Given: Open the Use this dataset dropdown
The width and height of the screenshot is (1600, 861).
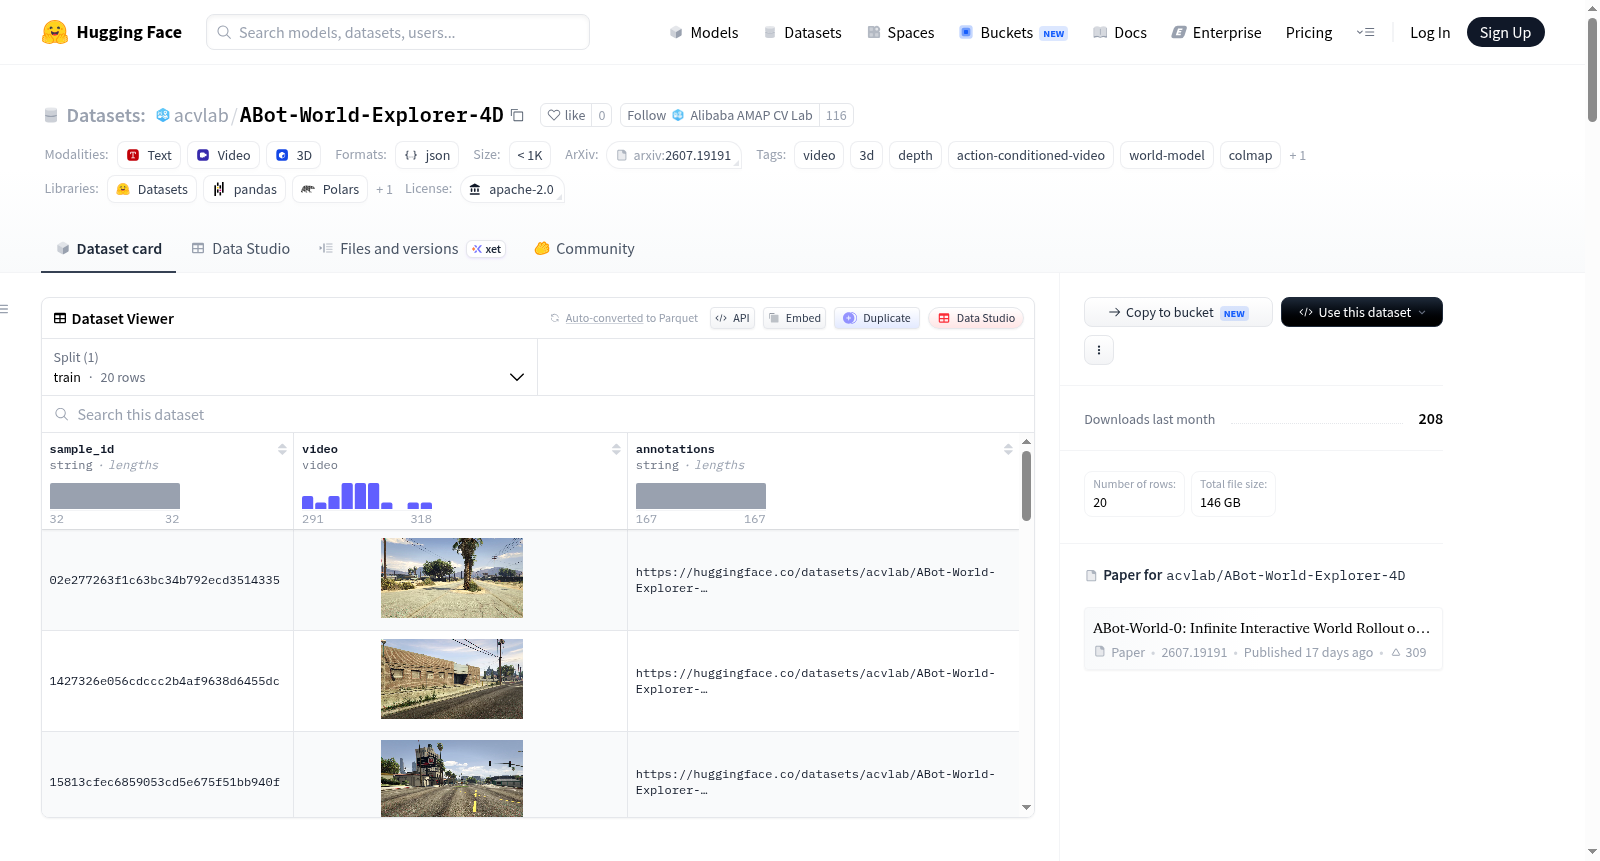Looking at the screenshot, I should [1362, 312].
